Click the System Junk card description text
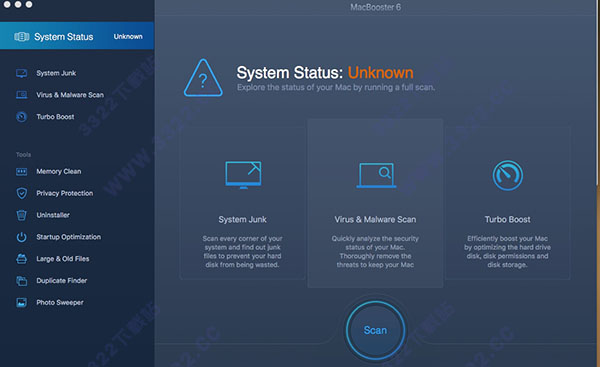600x367 pixels. pos(243,252)
